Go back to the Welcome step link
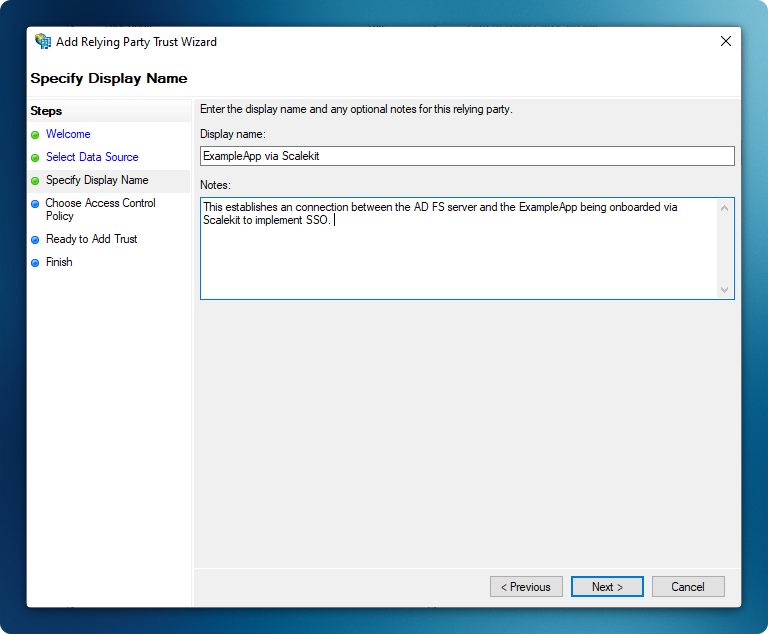This screenshot has height=634, width=768. (68, 134)
